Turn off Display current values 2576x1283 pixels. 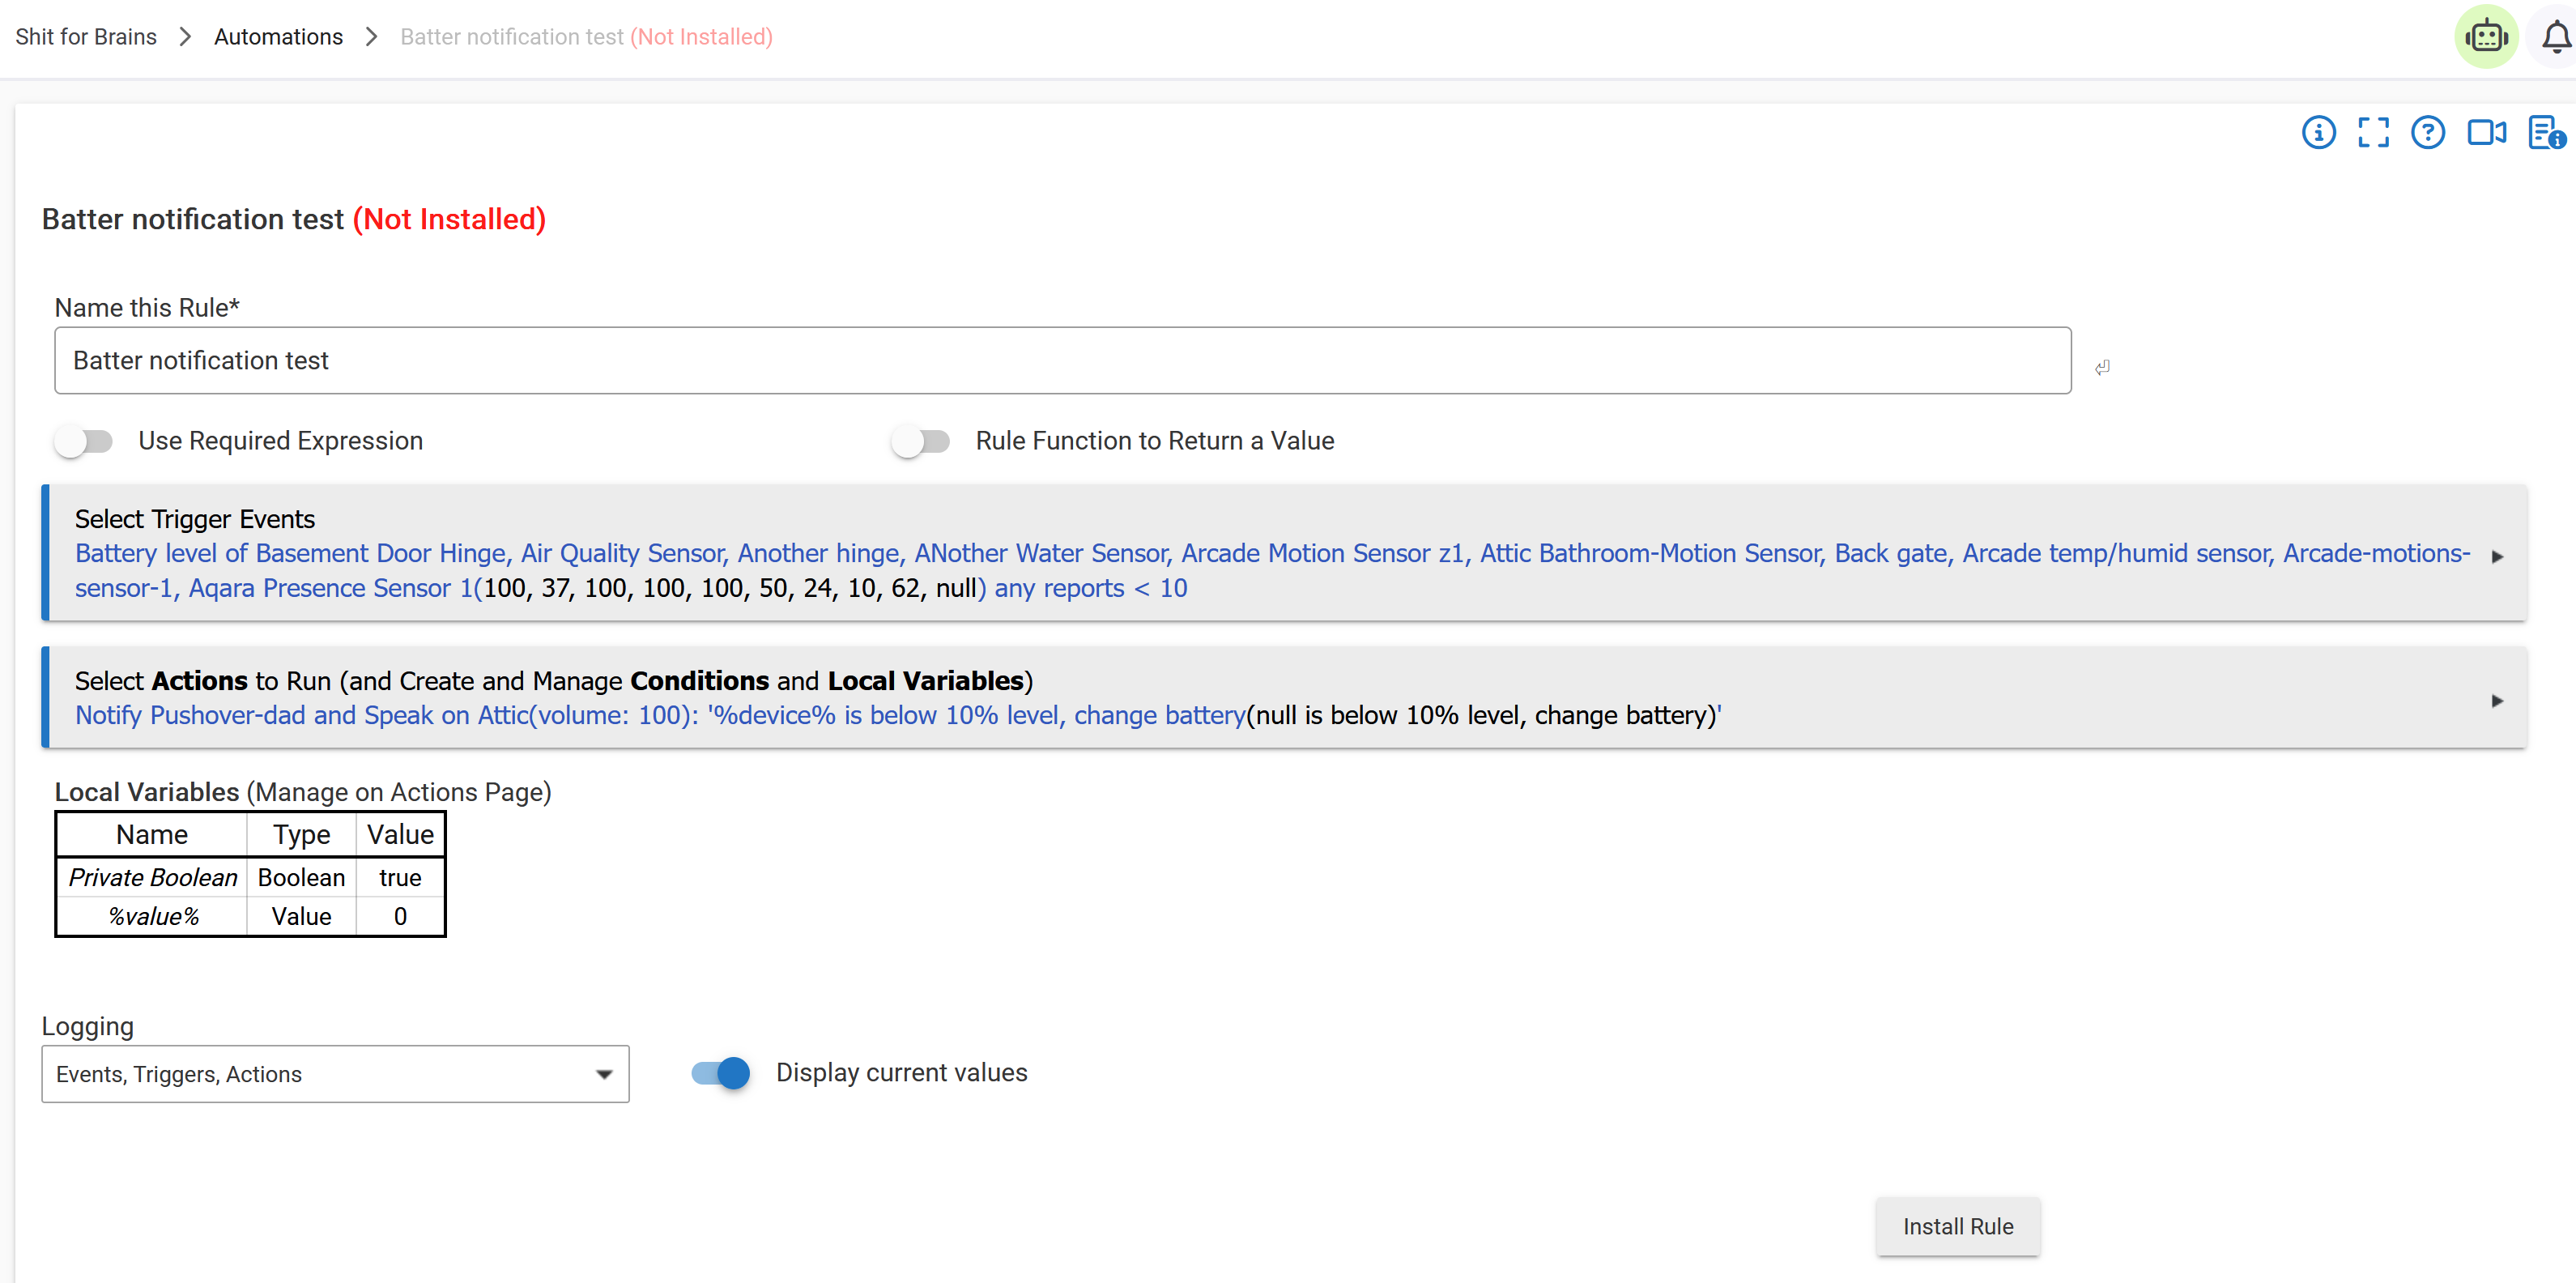point(720,1073)
